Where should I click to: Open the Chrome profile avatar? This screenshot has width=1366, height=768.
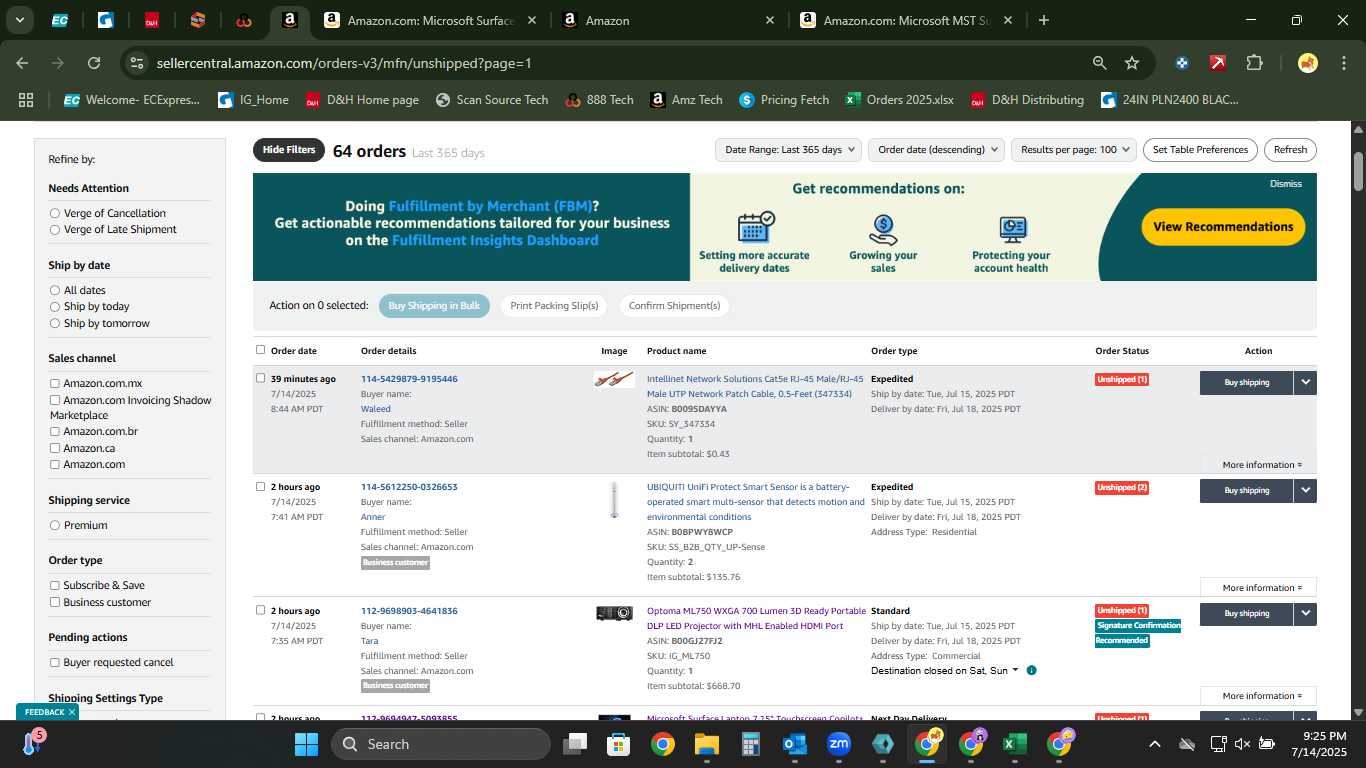[1307, 63]
